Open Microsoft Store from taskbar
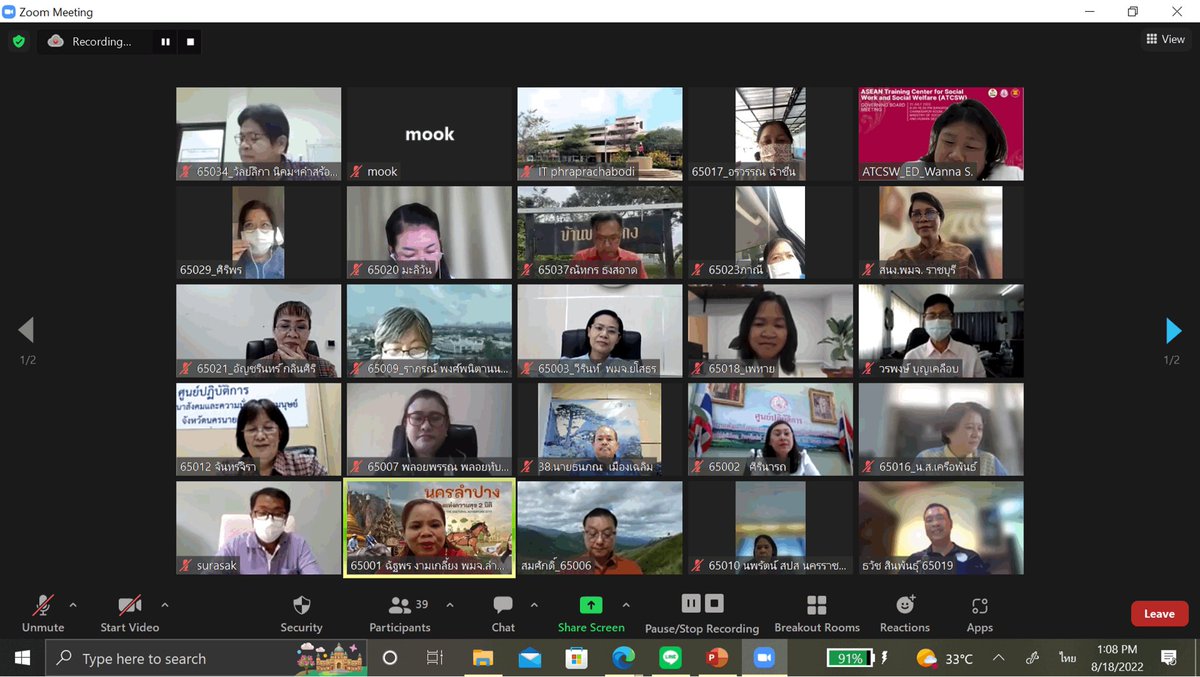Screen dimensions: 1200x677 [x=576, y=658]
